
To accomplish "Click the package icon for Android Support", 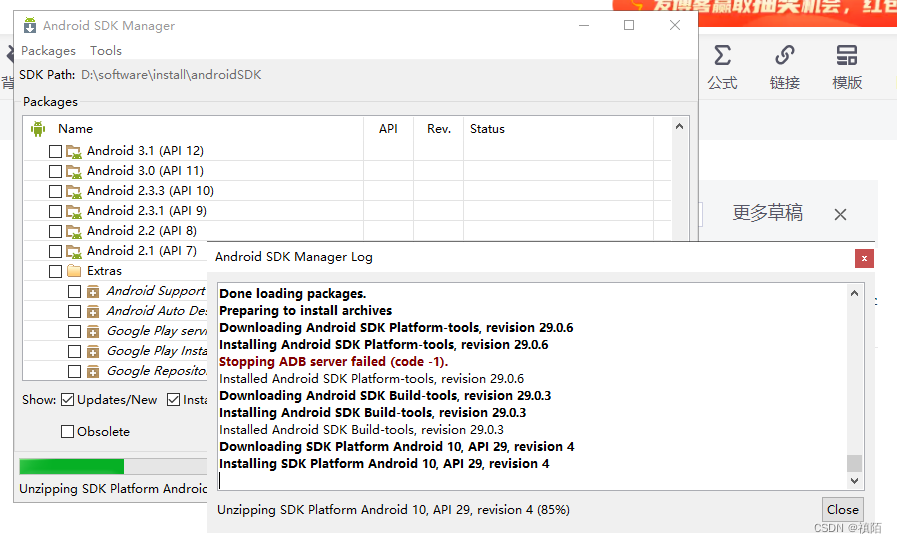I will pyautogui.click(x=93, y=292).
